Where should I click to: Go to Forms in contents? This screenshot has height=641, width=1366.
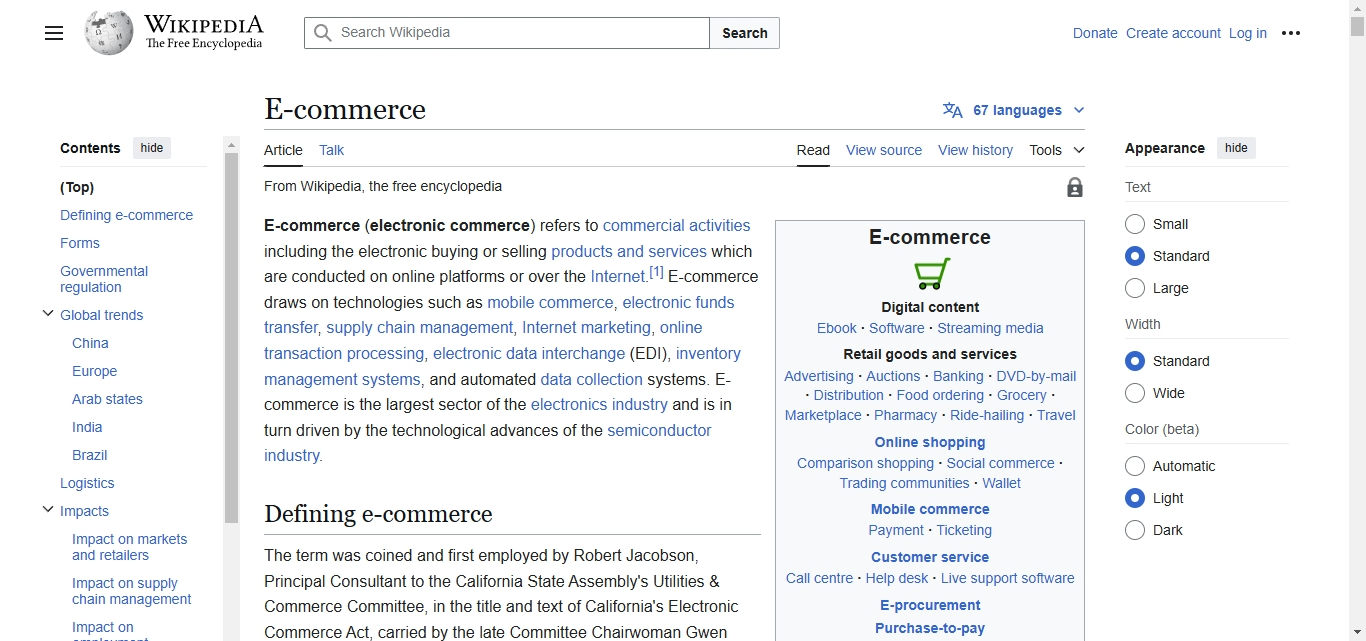[x=80, y=243]
